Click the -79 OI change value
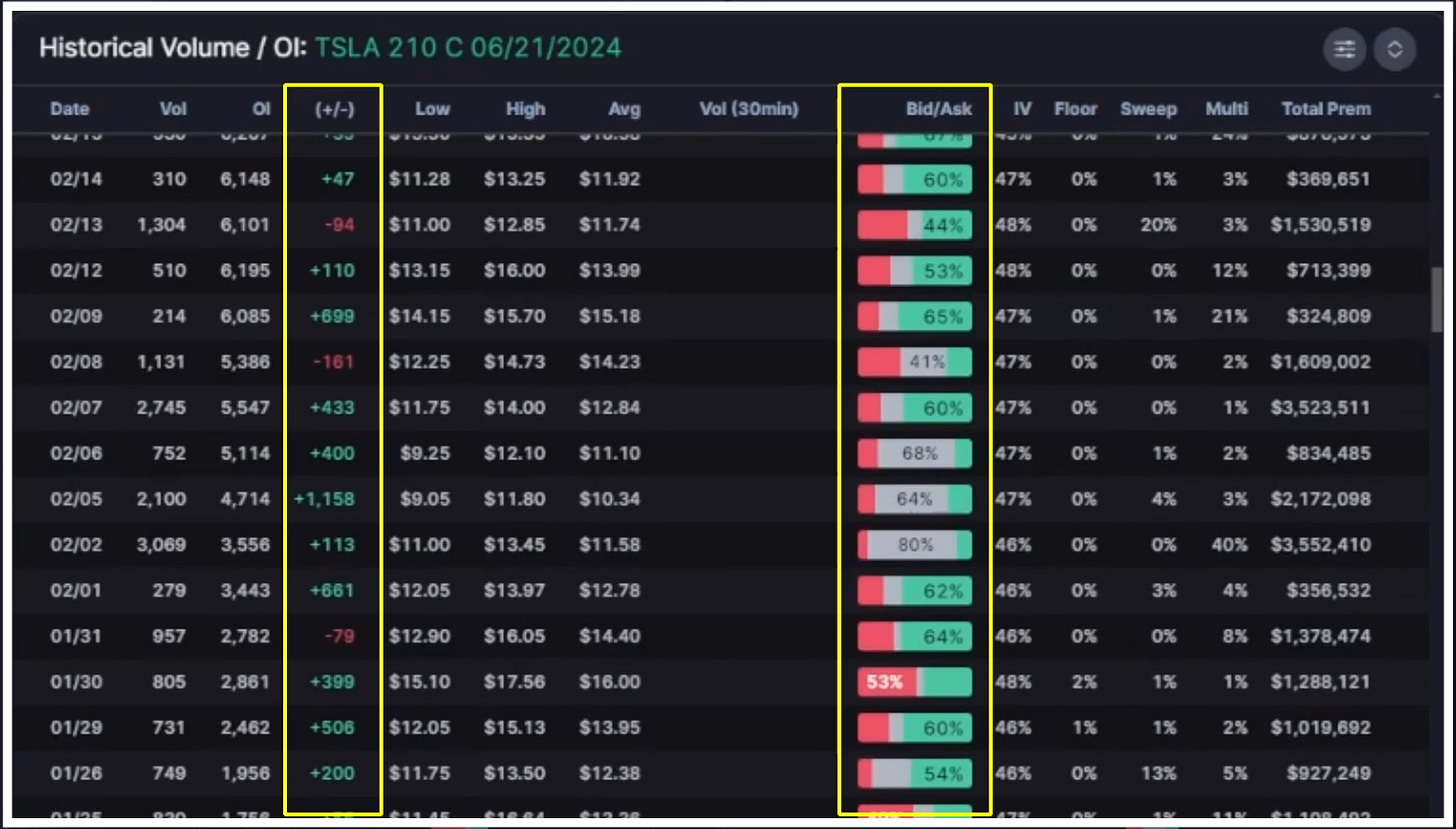This screenshot has width=1456, height=829. click(340, 636)
